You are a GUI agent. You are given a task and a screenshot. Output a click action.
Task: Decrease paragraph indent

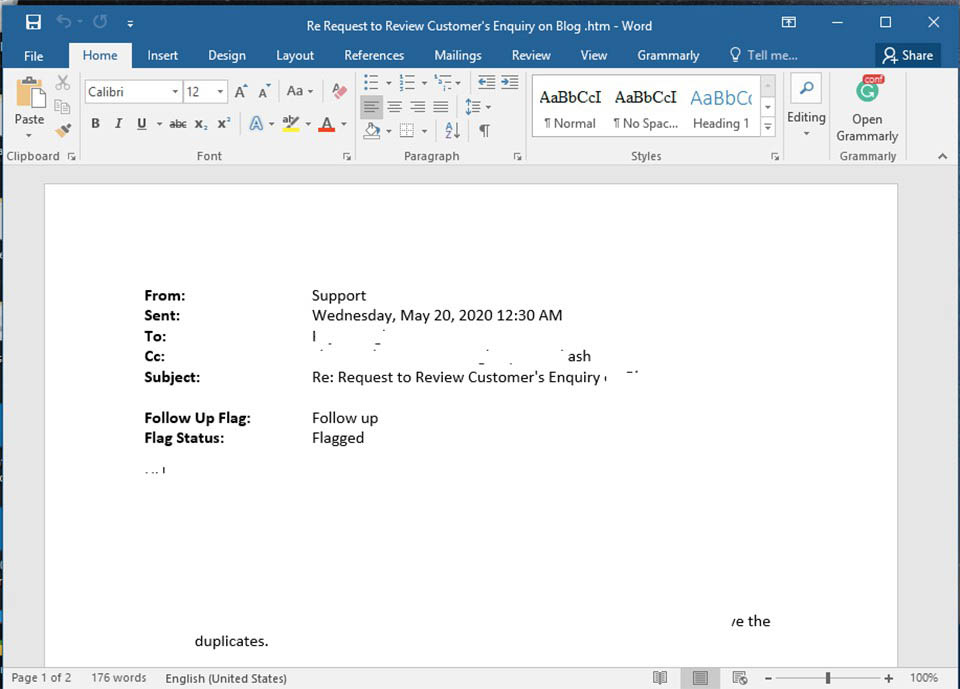click(486, 82)
